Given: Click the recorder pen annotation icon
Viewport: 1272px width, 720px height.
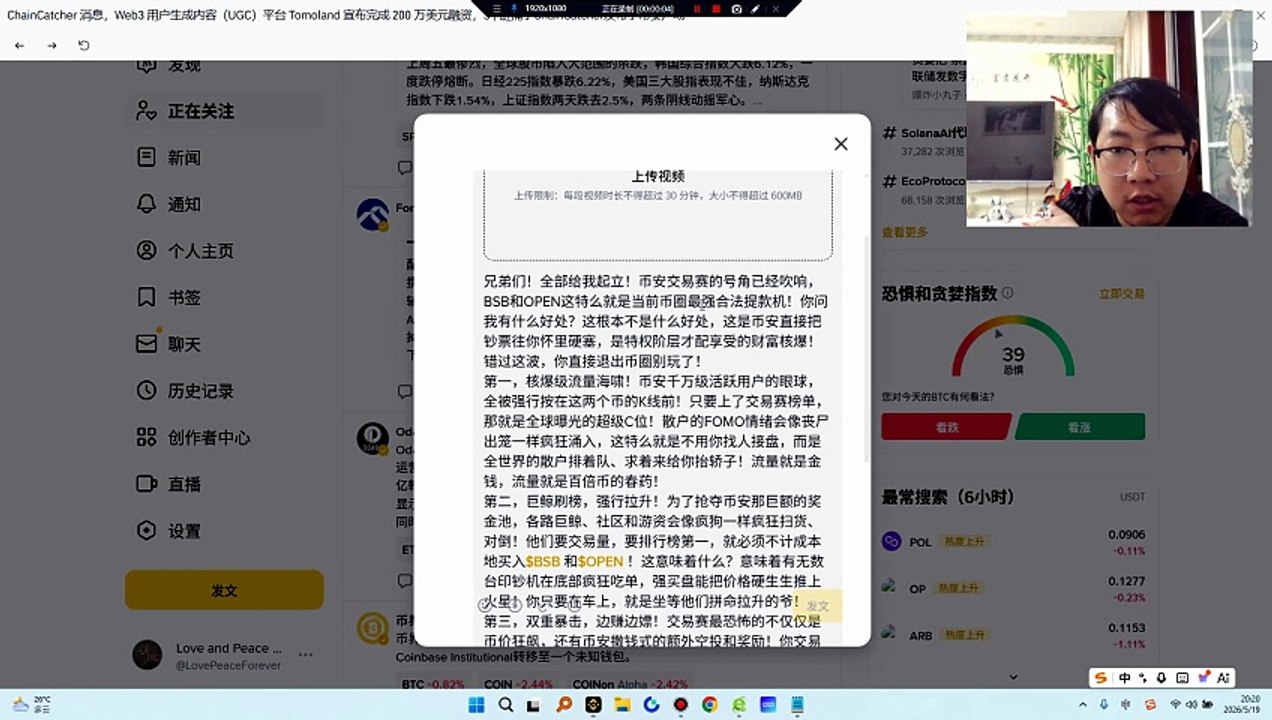Looking at the screenshot, I should [x=756, y=8].
